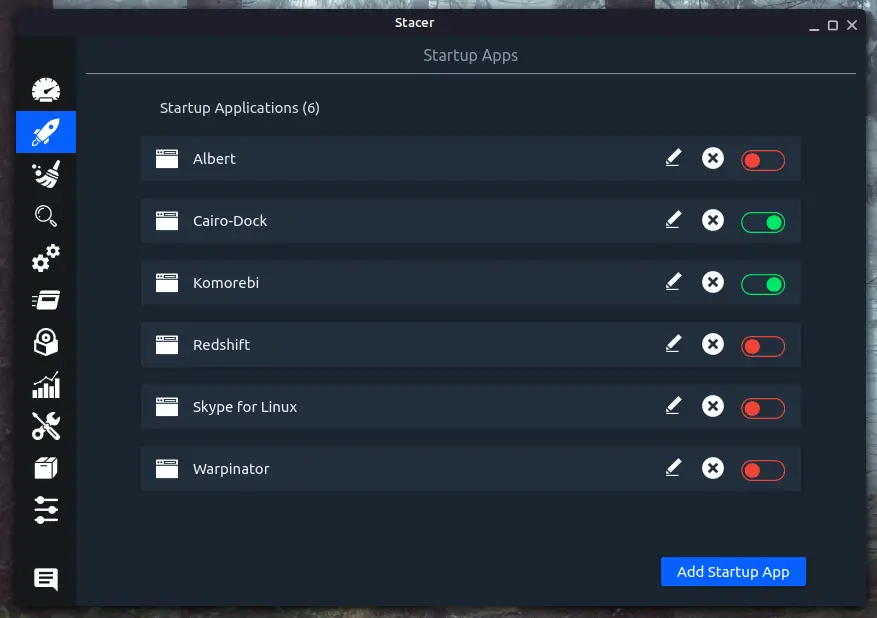Screen dimensions: 877x618
Task: Edit the Komorebi startup entry
Action: pos(673,282)
